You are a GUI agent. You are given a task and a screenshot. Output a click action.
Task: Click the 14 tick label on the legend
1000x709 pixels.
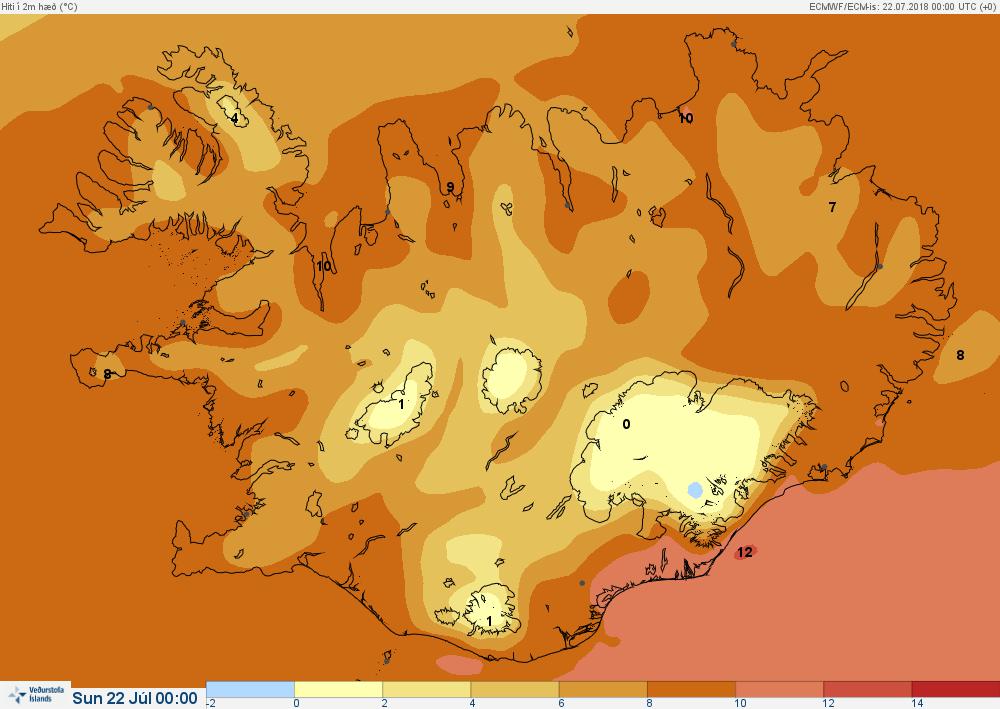pyautogui.click(x=916, y=703)
